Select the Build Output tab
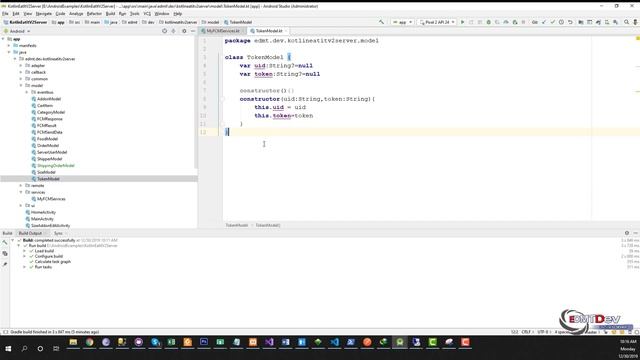The width and height of the screenshot is (640, 360). tap(30, 233)
